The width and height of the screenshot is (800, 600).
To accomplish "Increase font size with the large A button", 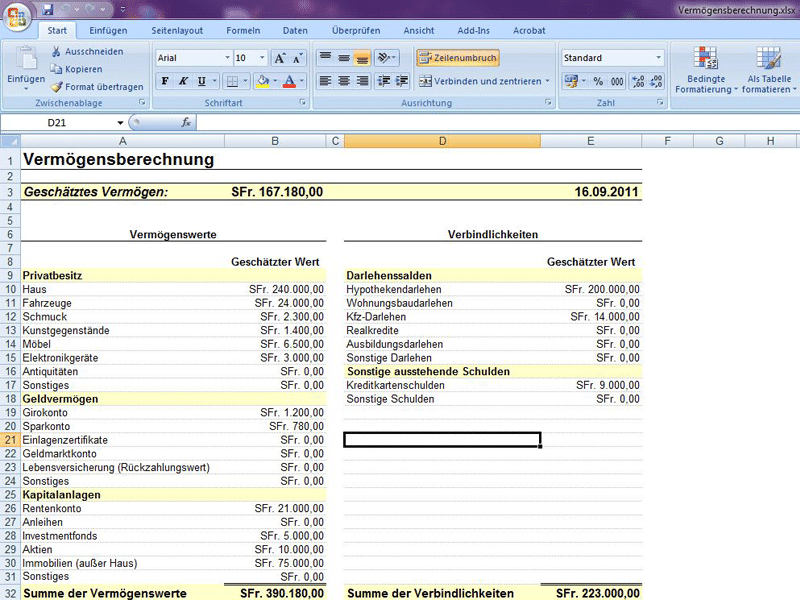I will click(280, 58).
